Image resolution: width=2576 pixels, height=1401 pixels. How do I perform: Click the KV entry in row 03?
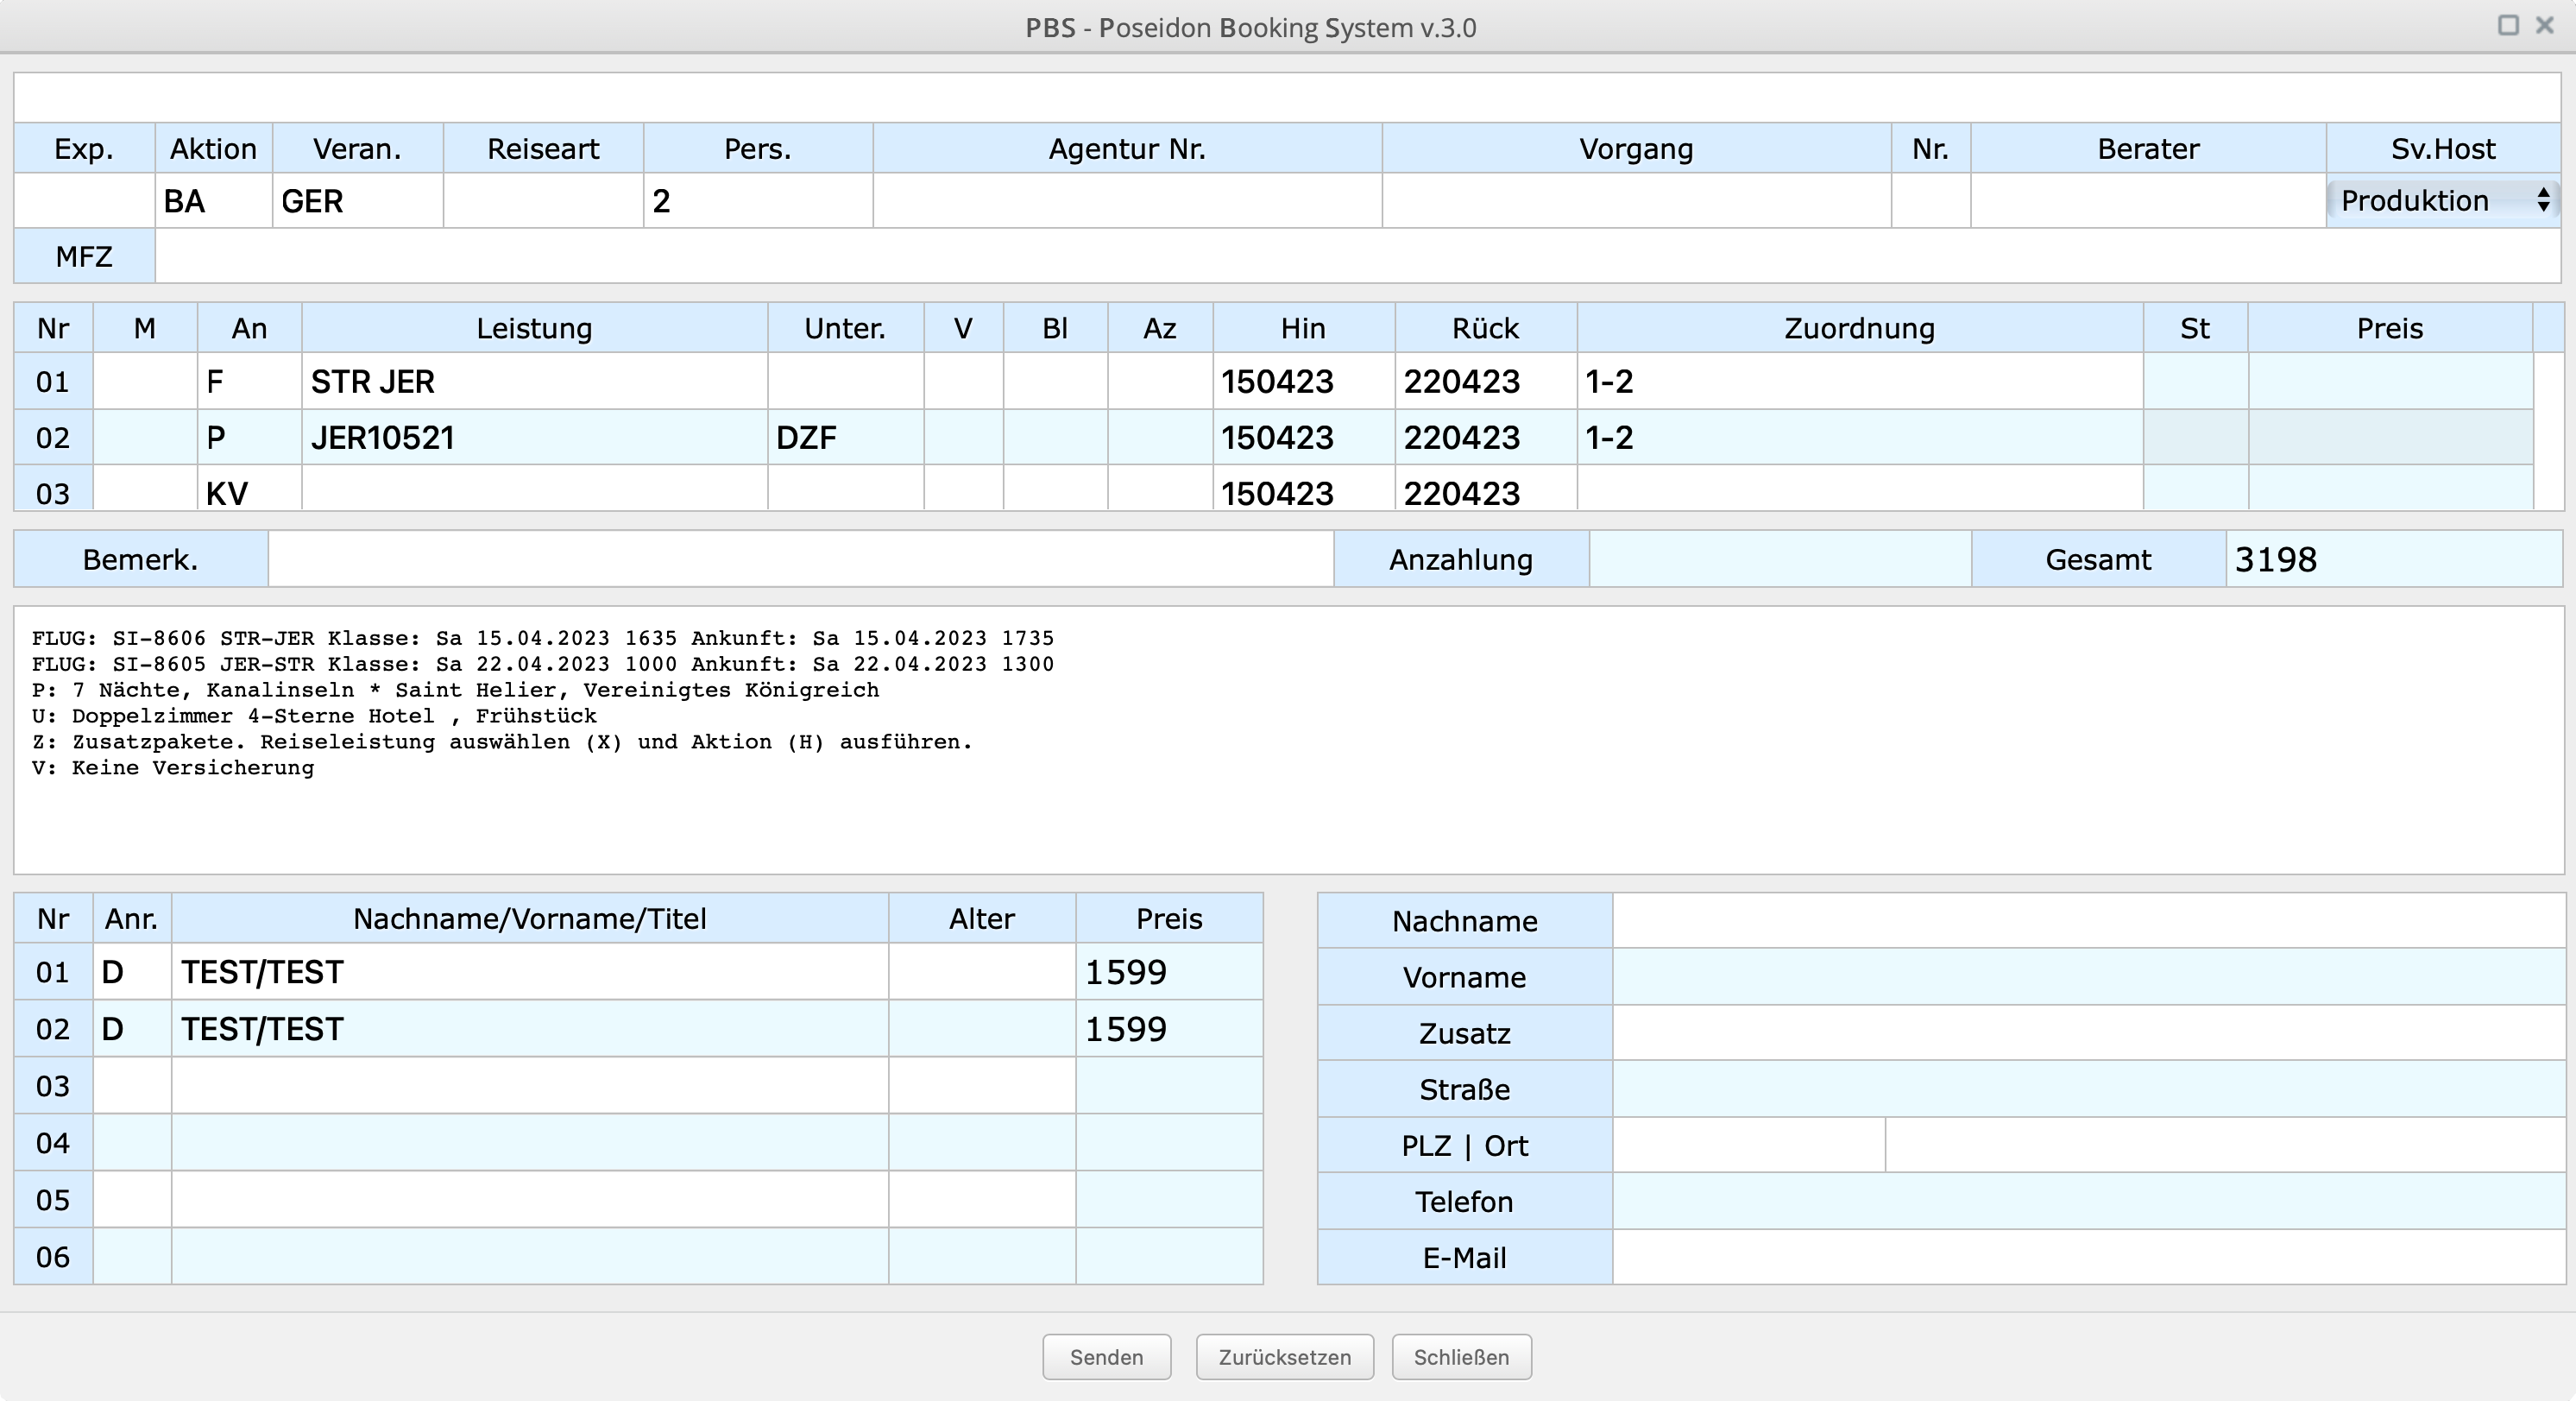tap(249, 492)
